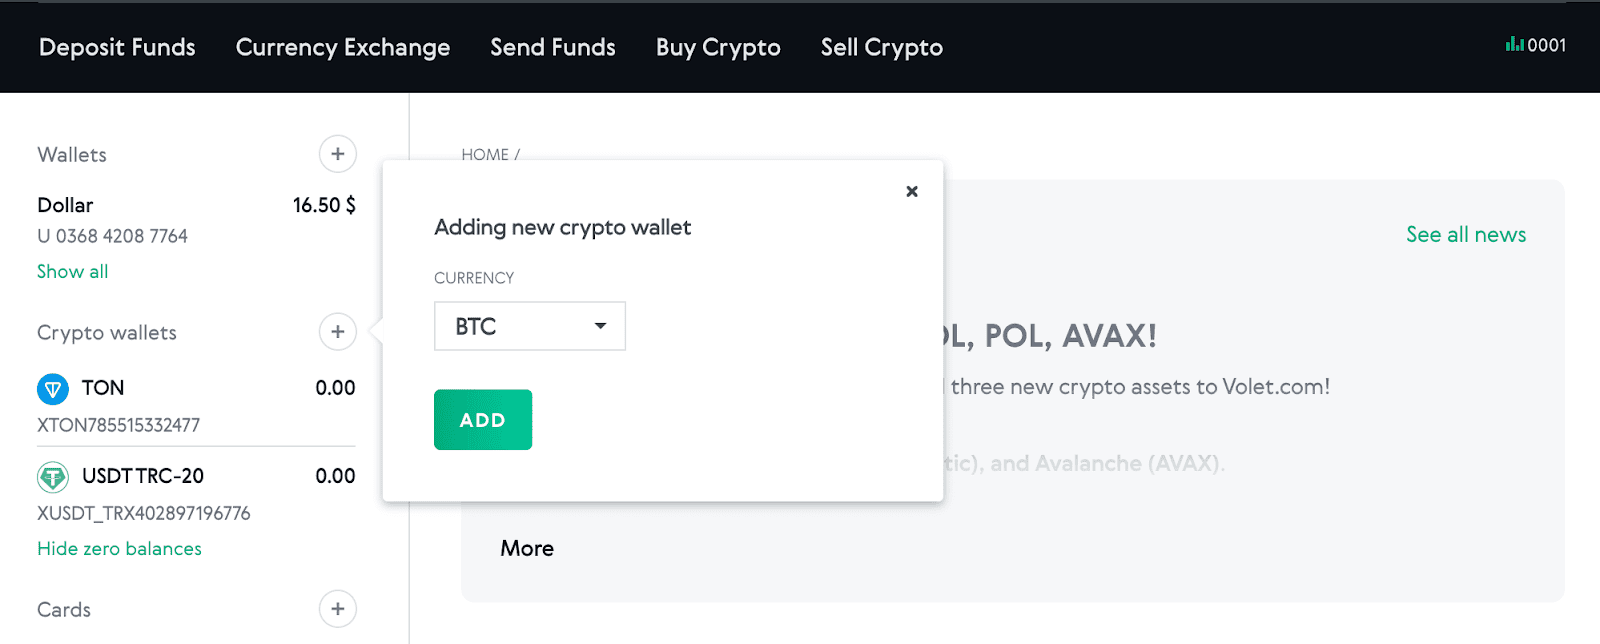Close the Adding new crypto wallet dialog
This screenshot has width=1600, height=644.
pos(911,191)
